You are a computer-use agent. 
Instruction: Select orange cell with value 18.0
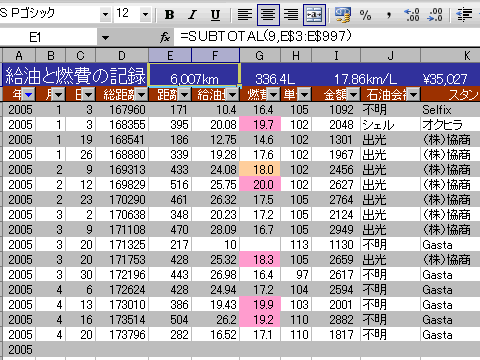[260, 170]
